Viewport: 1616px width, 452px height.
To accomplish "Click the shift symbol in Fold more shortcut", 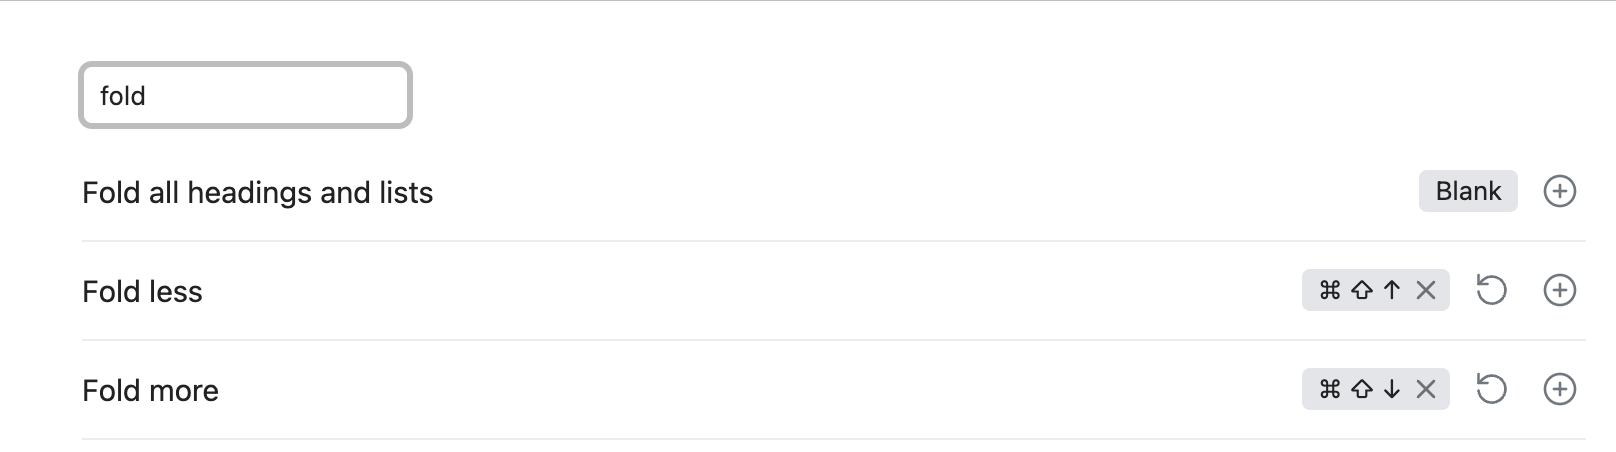I will (x=1361, y=389).
